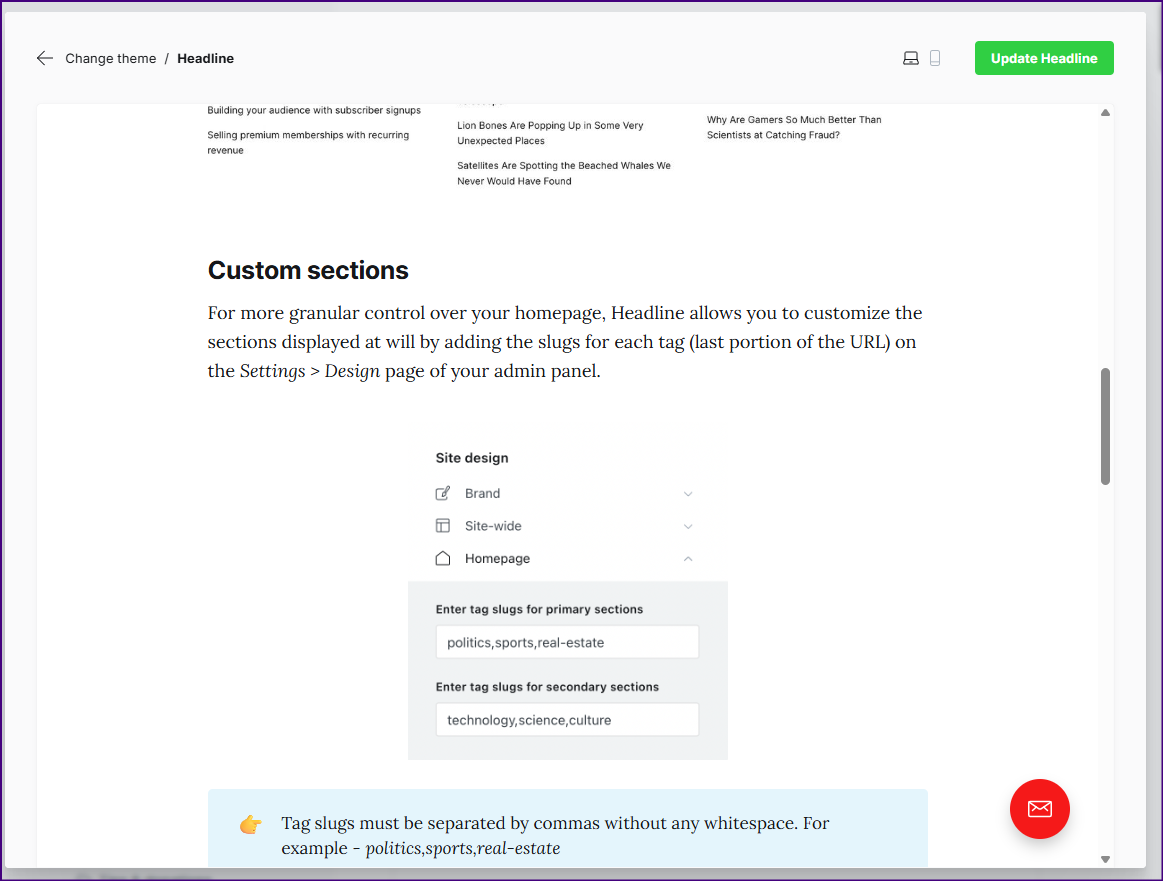Click the preview scrollbar thumb
This screenshot has width=1163, height=881.
(1105, 426)
